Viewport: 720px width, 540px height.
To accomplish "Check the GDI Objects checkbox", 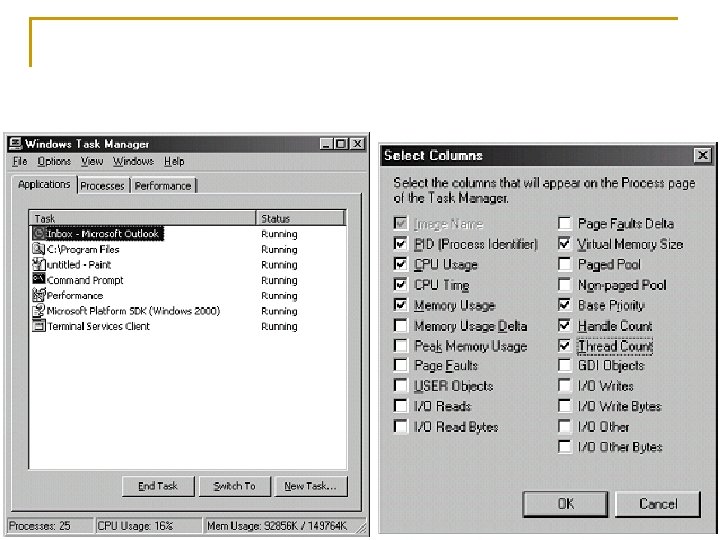I will point(565,365).
